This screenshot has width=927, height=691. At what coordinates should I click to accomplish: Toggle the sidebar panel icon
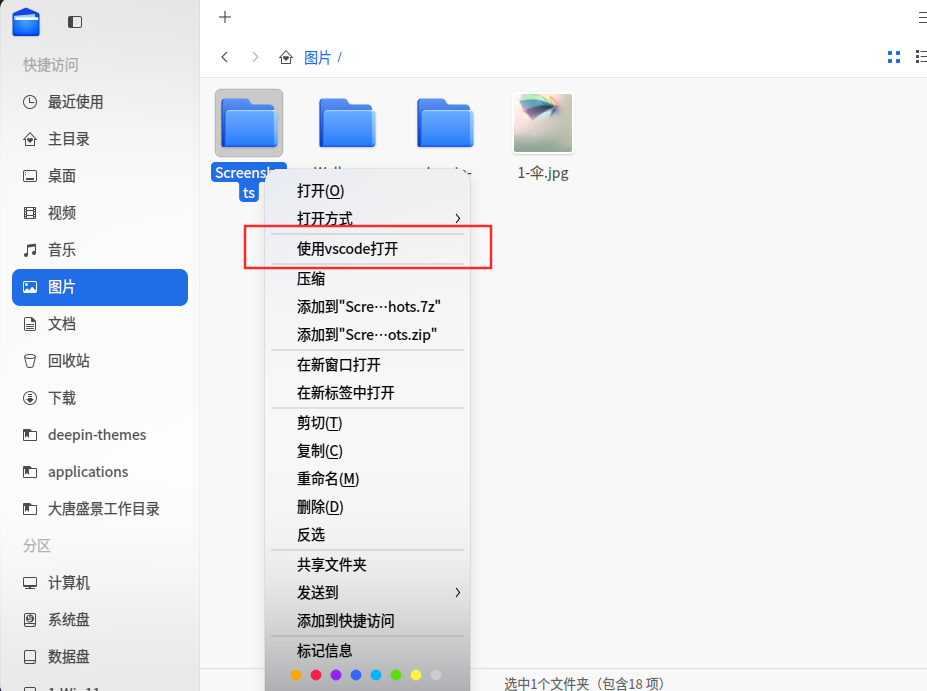pos(75,22)
